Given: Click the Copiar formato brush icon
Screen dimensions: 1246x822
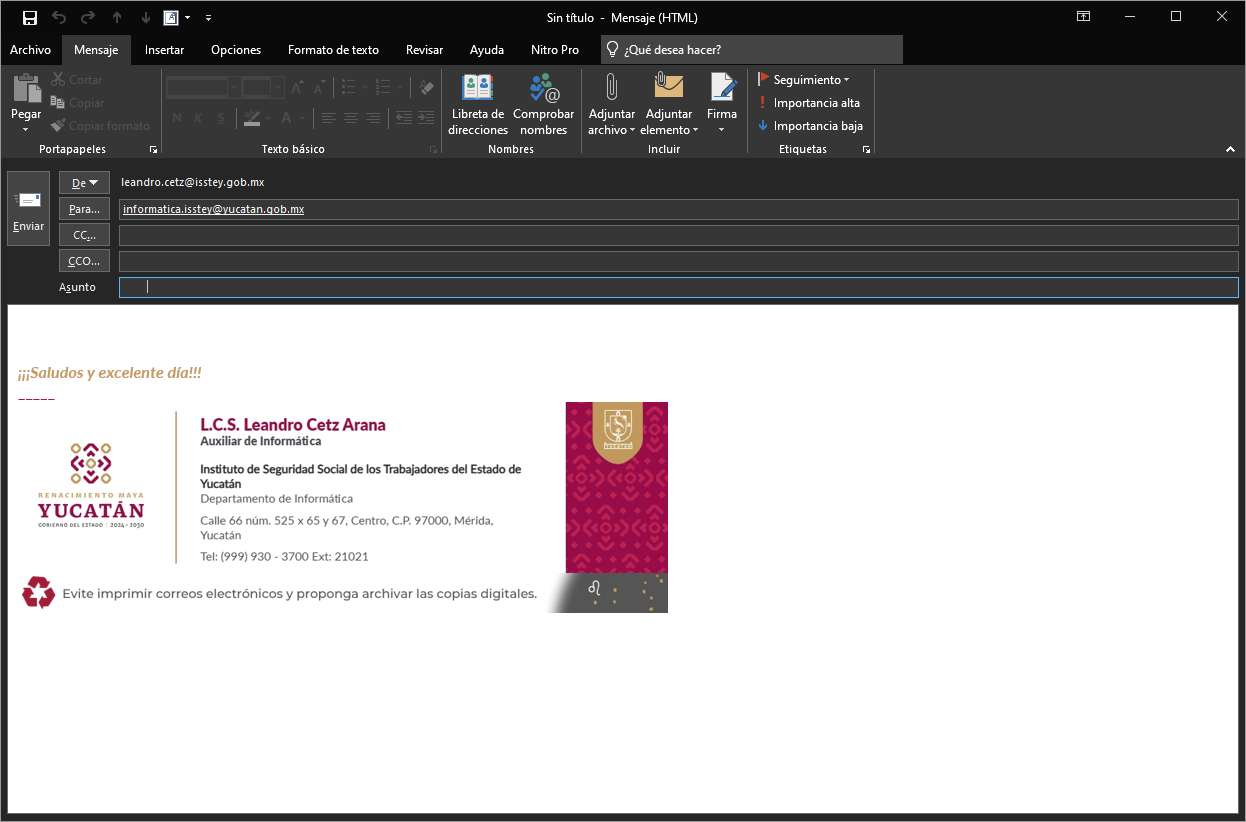Looking at the screenshot, I should coord(58,126).
